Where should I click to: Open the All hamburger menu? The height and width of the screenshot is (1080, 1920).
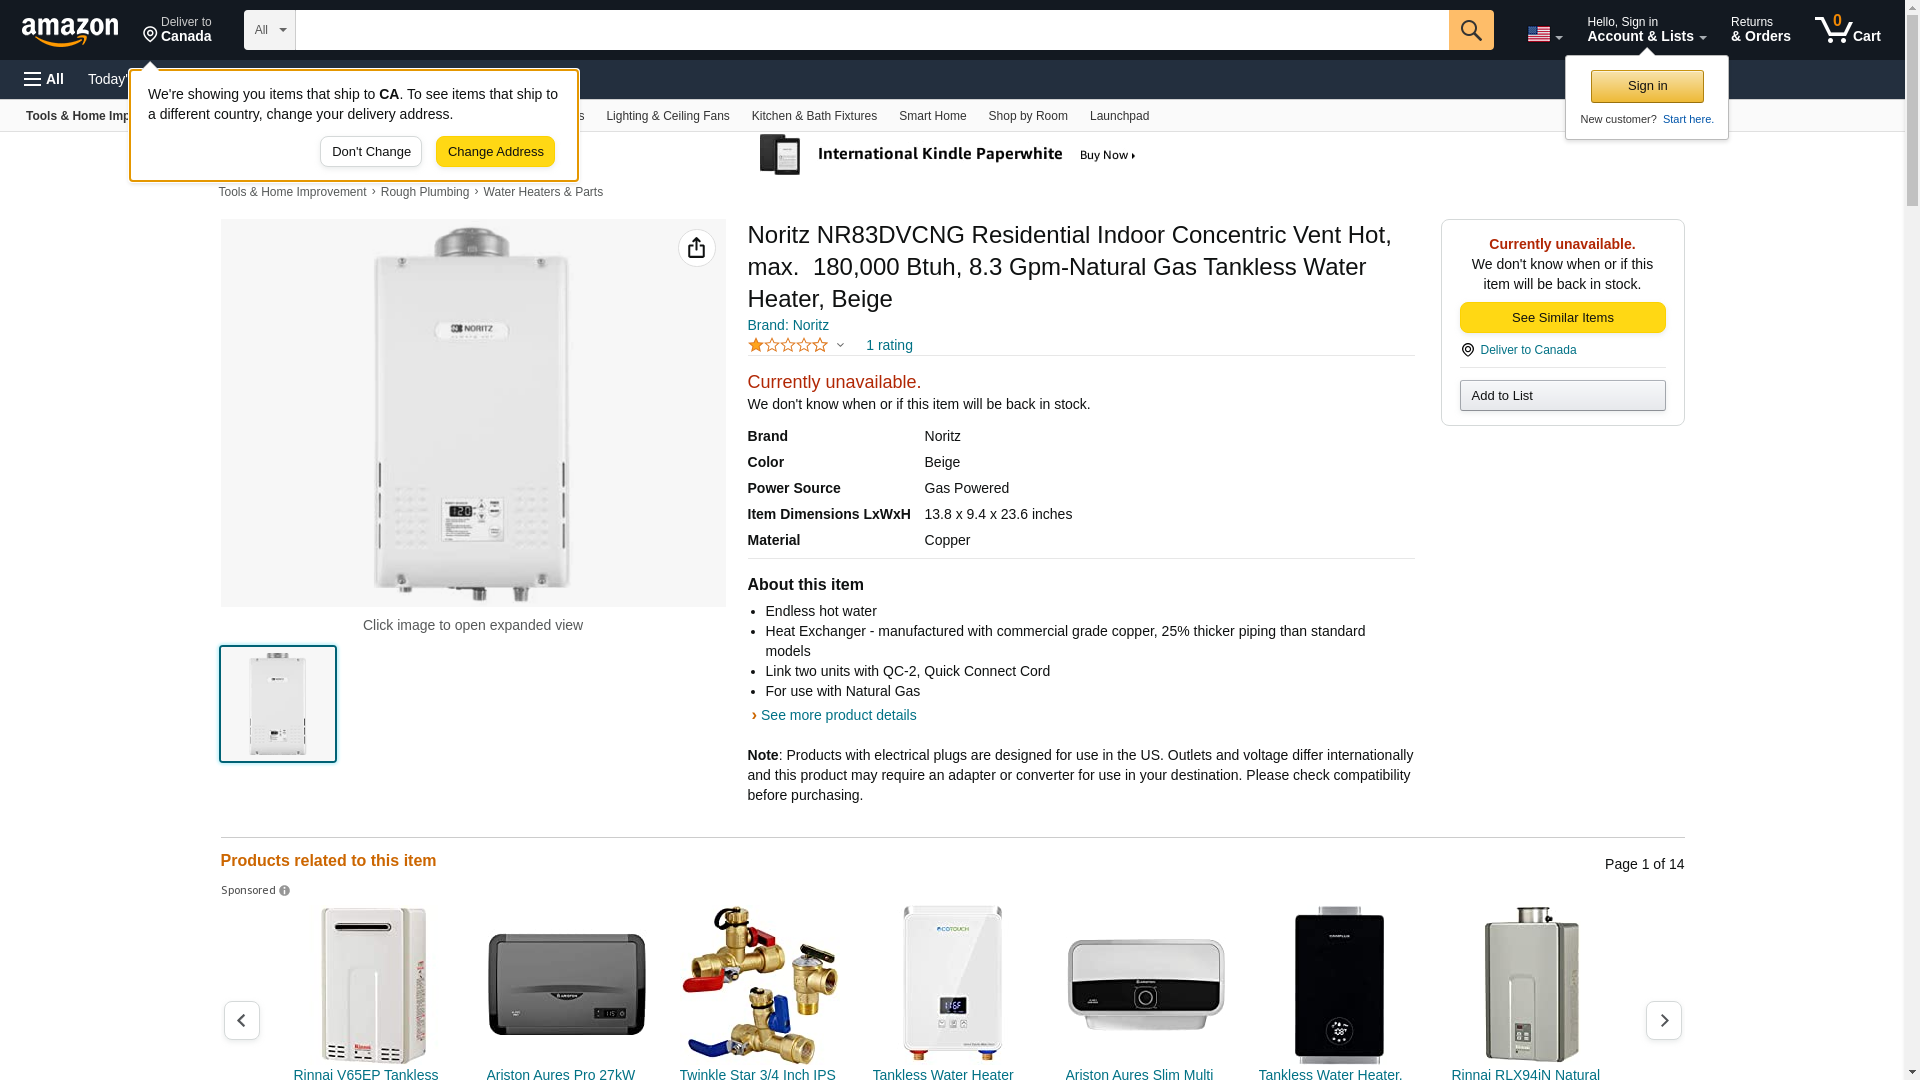pos(44,79)
